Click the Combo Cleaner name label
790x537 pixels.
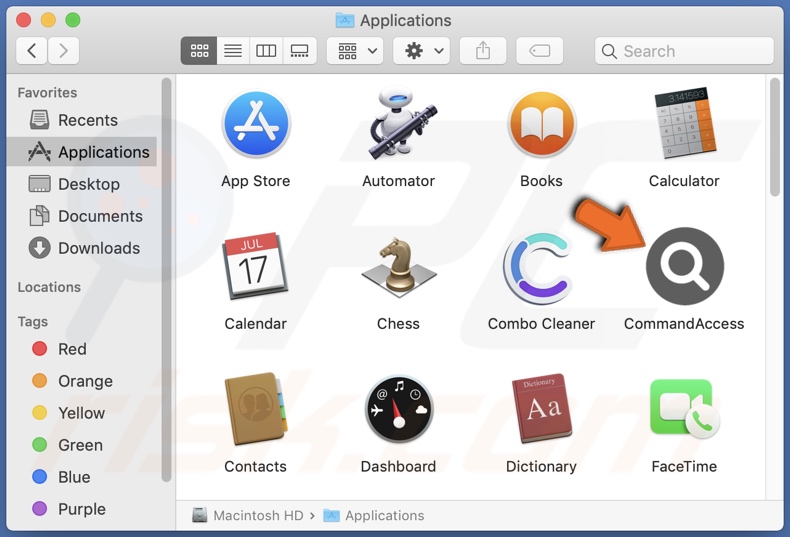(541, 323)
